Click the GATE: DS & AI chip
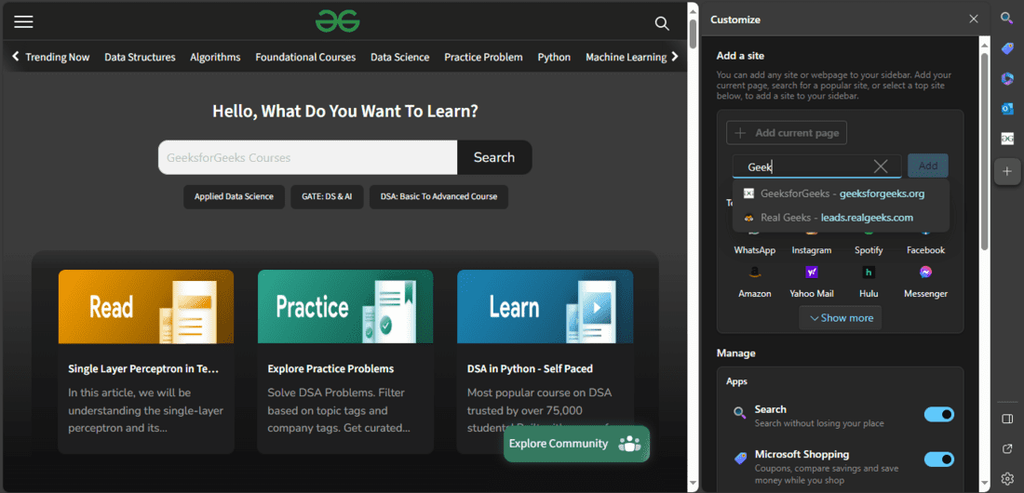Viewport: 1024px width, 493px height. click(x=327, y=197)
